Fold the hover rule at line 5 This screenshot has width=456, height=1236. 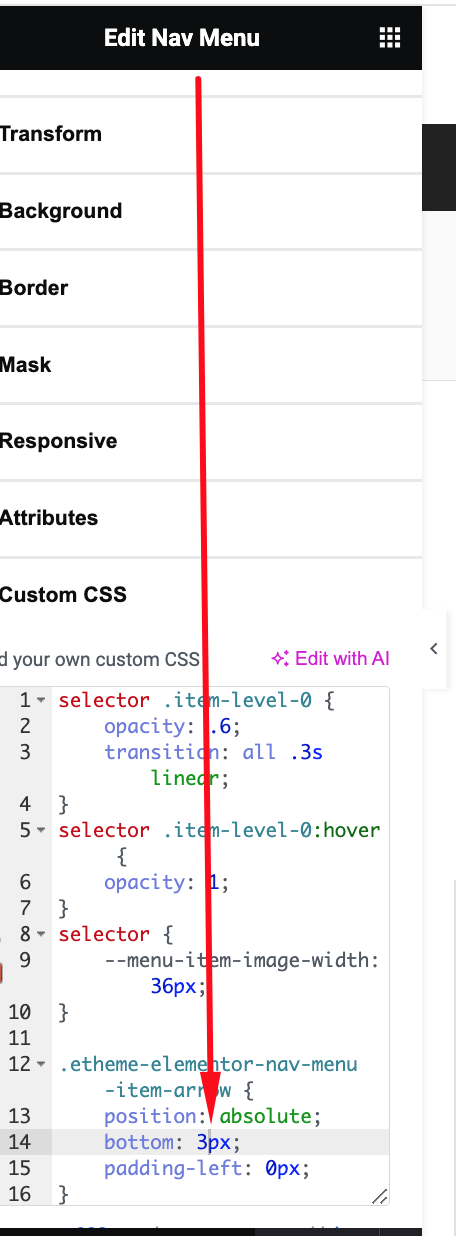coord(40,830)
